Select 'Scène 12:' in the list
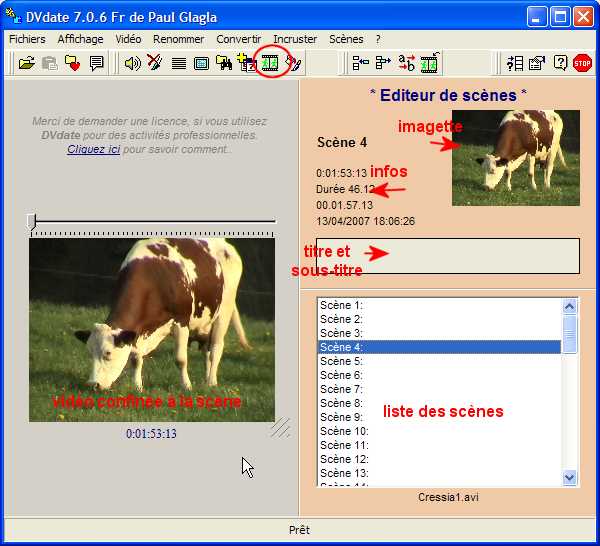The image size is (600, 546). point(439,459)
